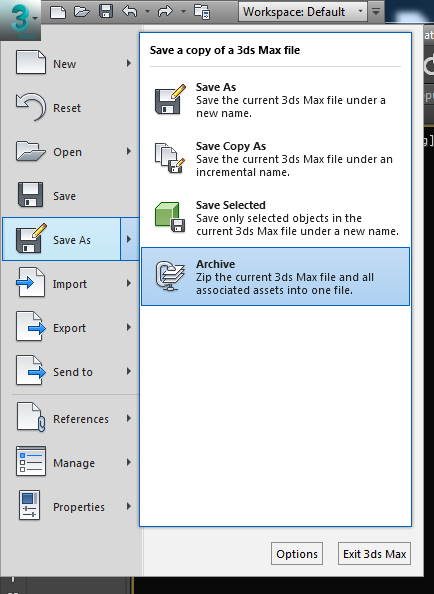The height and width of the screenshot is (594, 434).
Task: Click the Save As icon in submenu panel
Action: pyautogui.click(x=170, y=99)
